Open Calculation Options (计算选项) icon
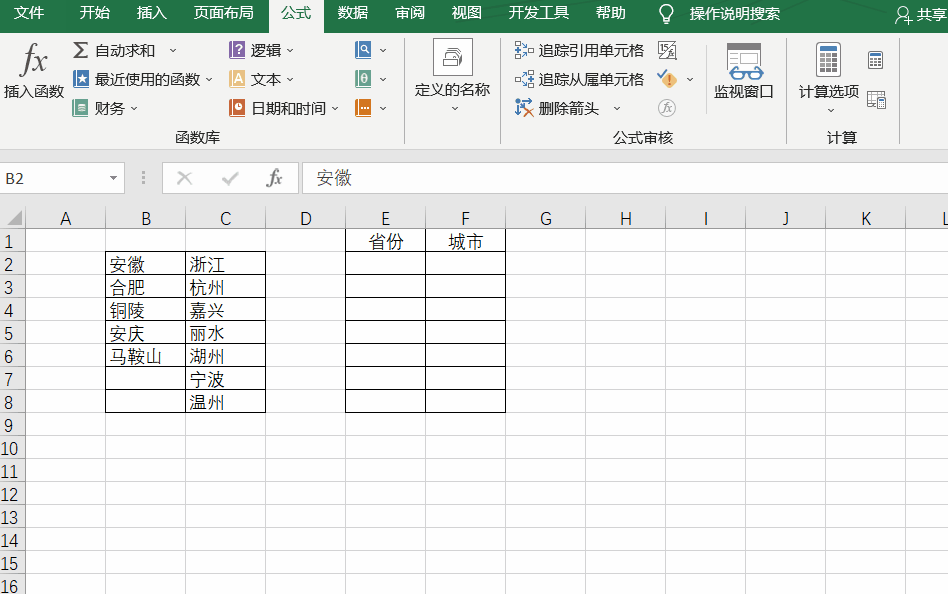 [x=828, y=60]
